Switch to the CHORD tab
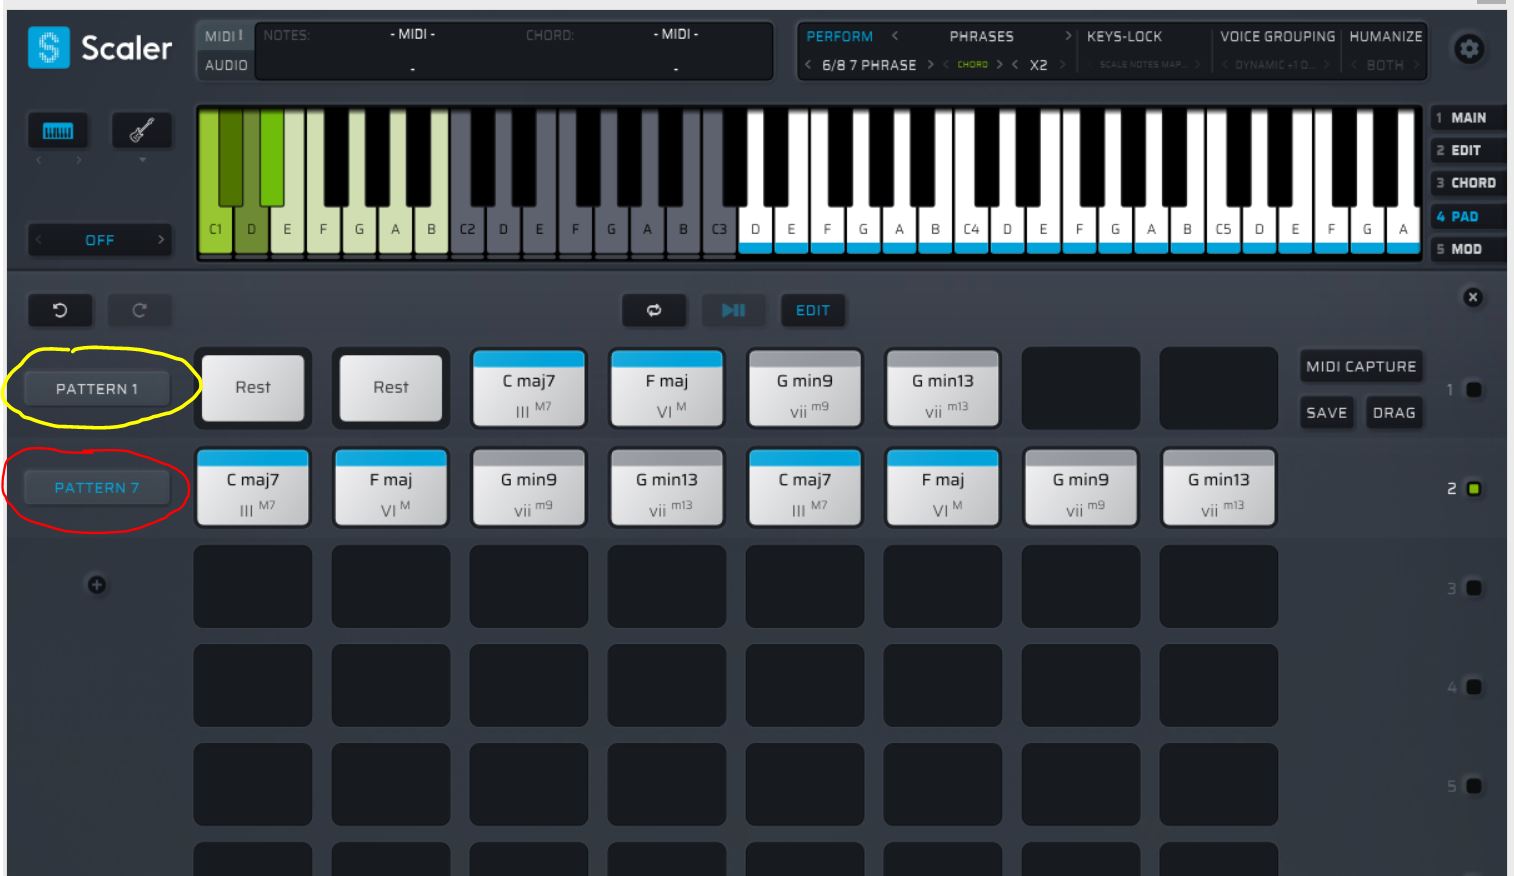Image resolution: width=1514 pixels, height=876 pixels. 1467,183
